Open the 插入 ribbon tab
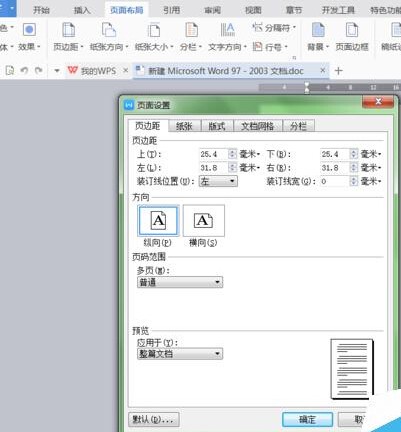The image size is (401, 432). coord(82,10)
